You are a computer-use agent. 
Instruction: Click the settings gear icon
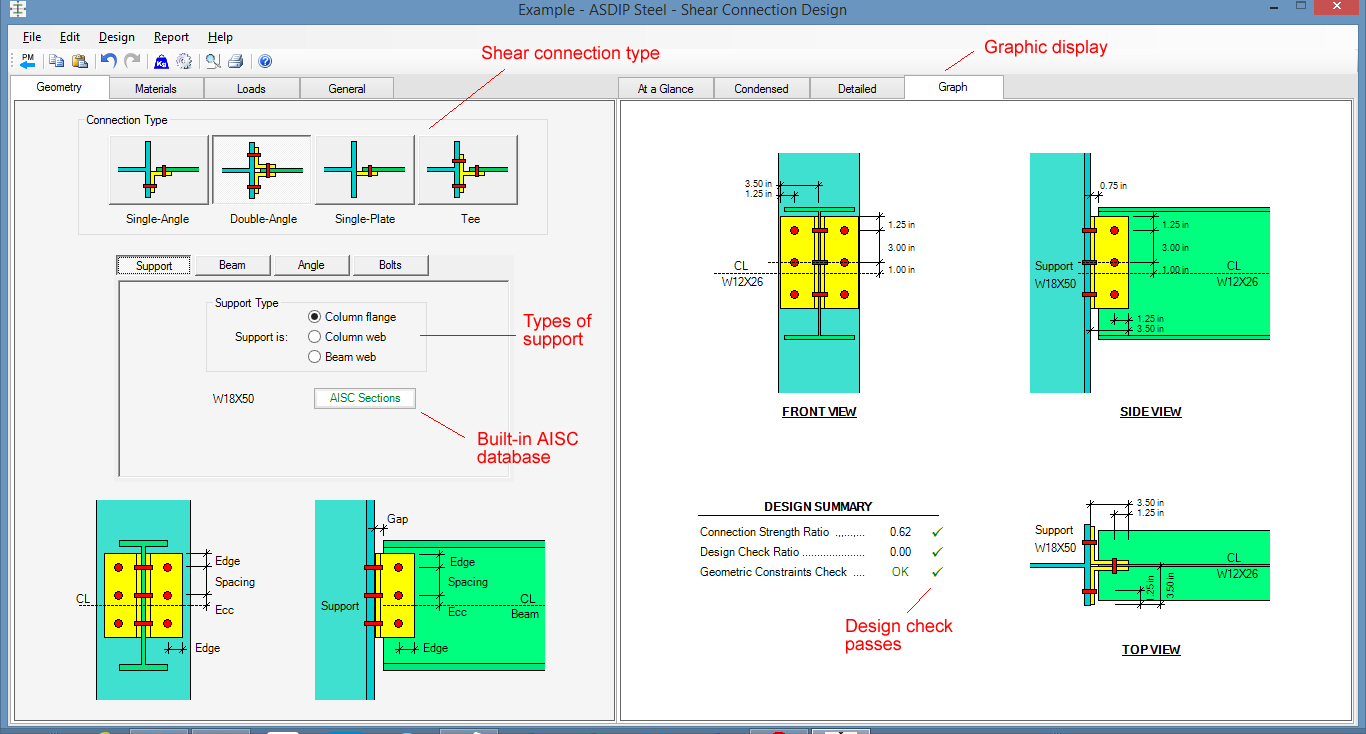click(183, 60)
